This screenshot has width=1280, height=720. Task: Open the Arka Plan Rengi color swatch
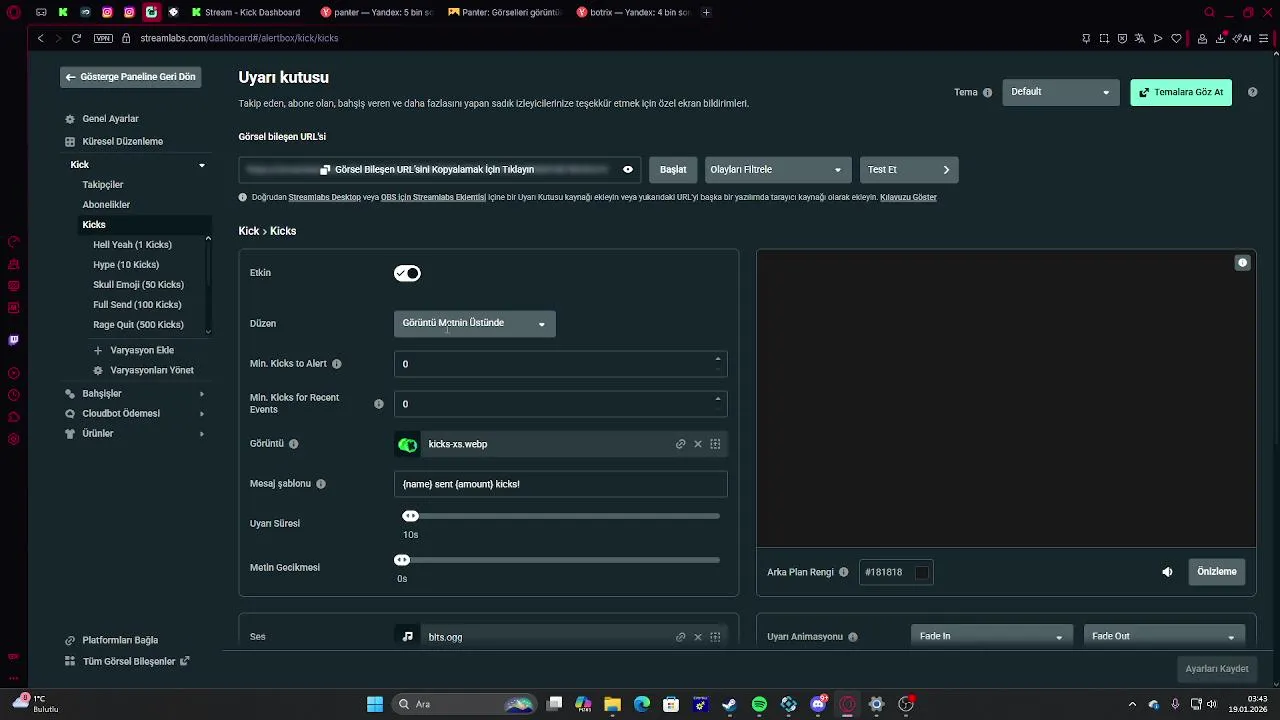[x=922, y=572]
